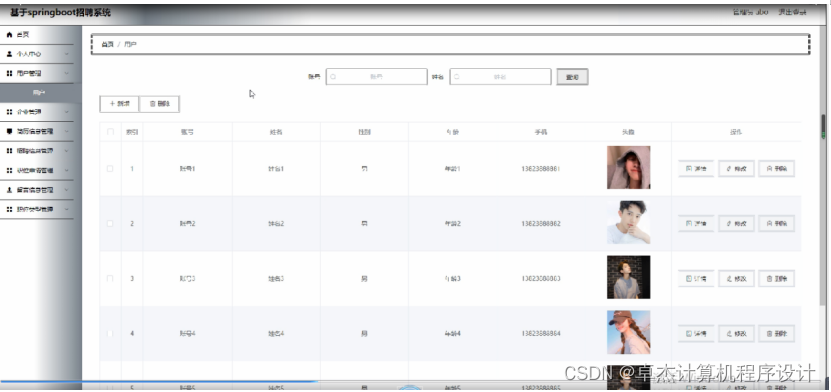This screenshot has width=831, height=392.
Task: Click the plus icon on add button
Action: (112, 104)
